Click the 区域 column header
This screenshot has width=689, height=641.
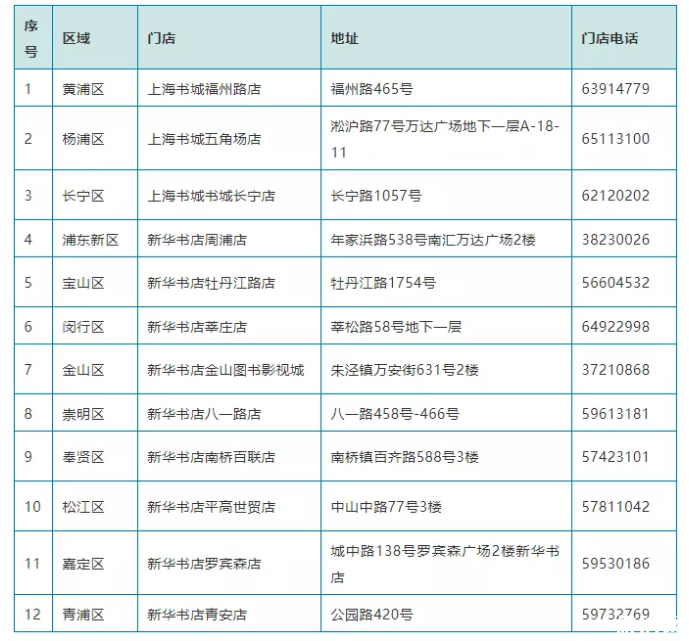[x=95, y=38]
